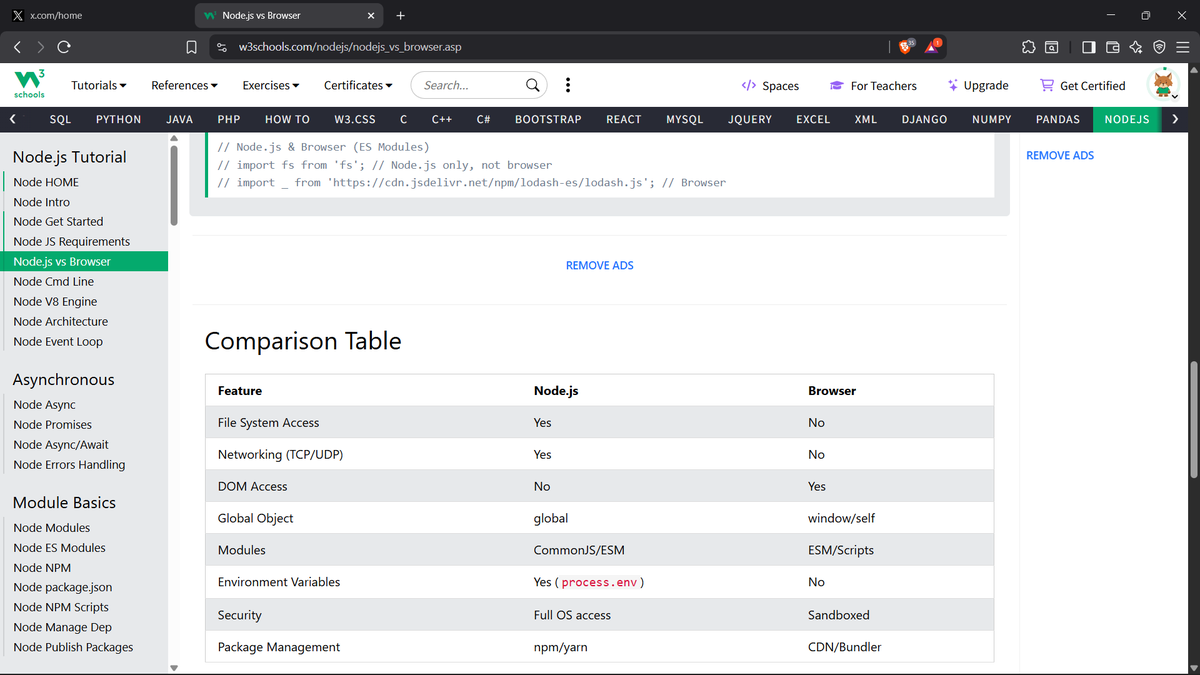Select PYTHON in topic bar
1200x675 pixels.
click(118, 119)
